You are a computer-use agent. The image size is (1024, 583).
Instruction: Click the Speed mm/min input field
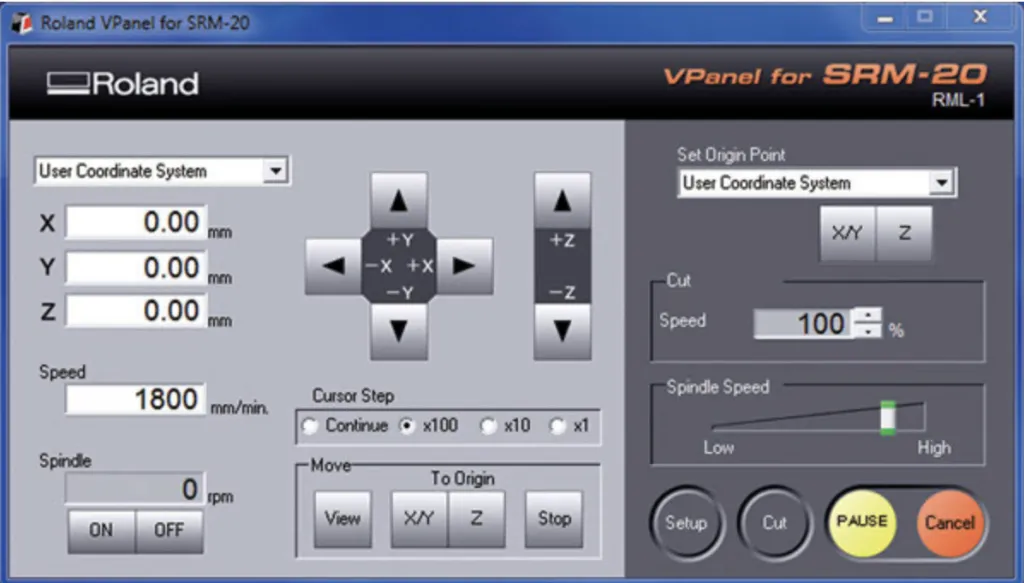136,400
